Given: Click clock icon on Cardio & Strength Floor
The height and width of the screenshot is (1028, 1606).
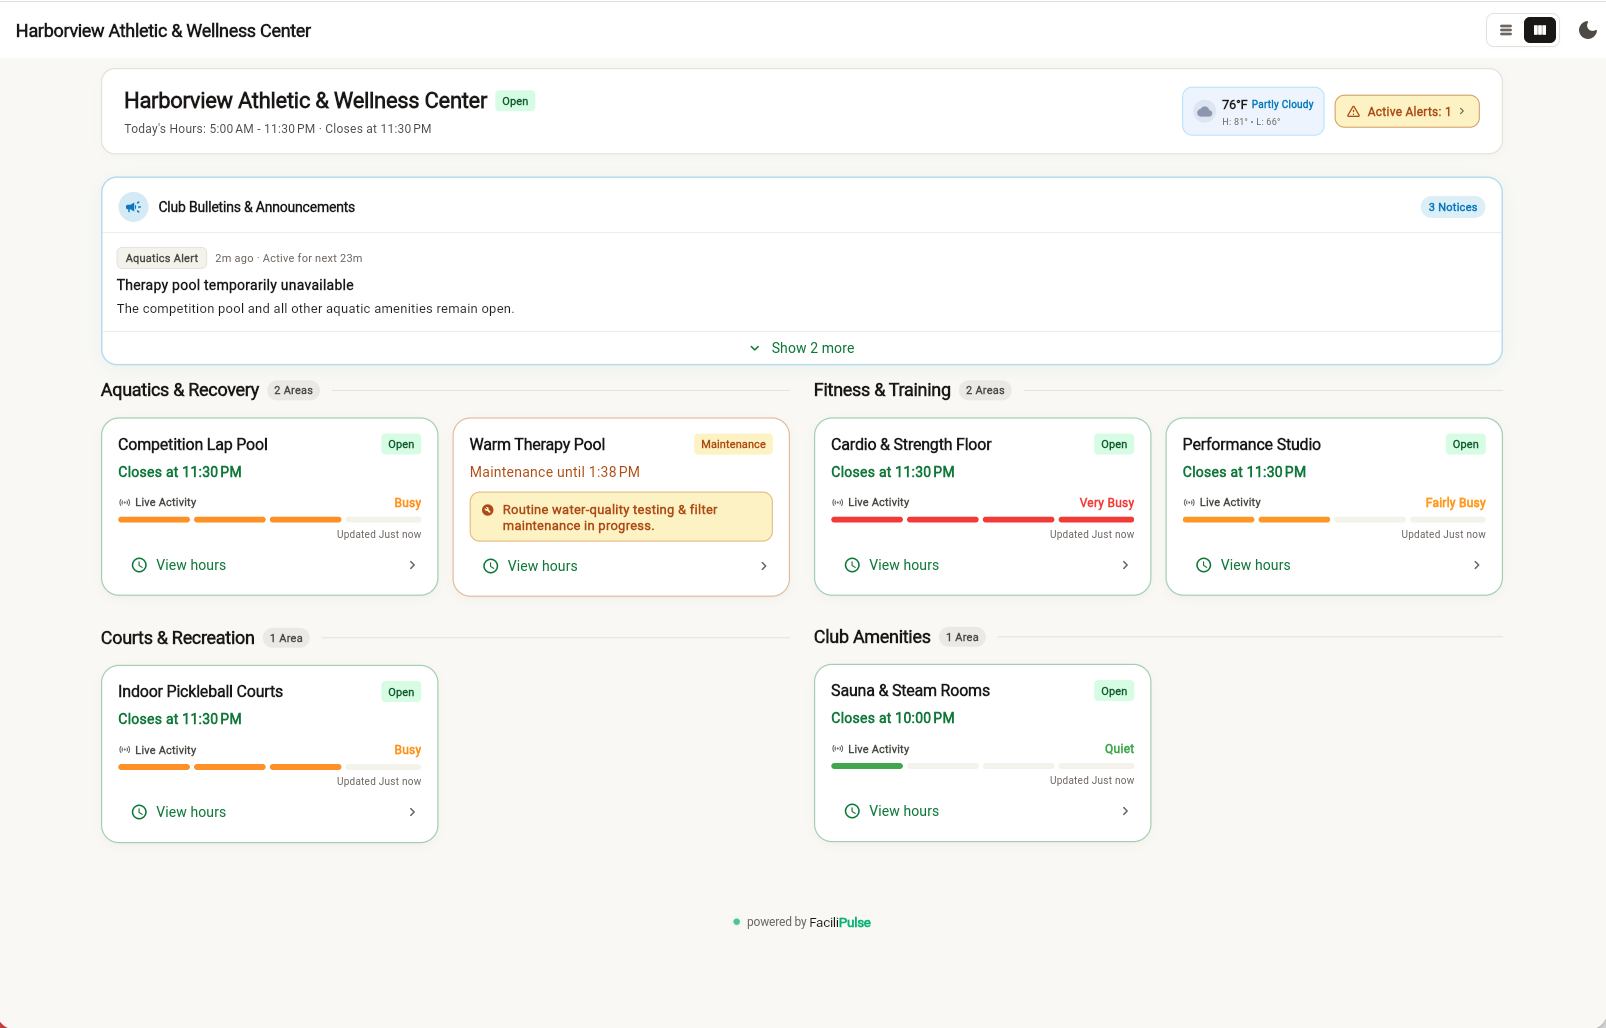Looking at the screenshot, I should (x=852, y=565).
